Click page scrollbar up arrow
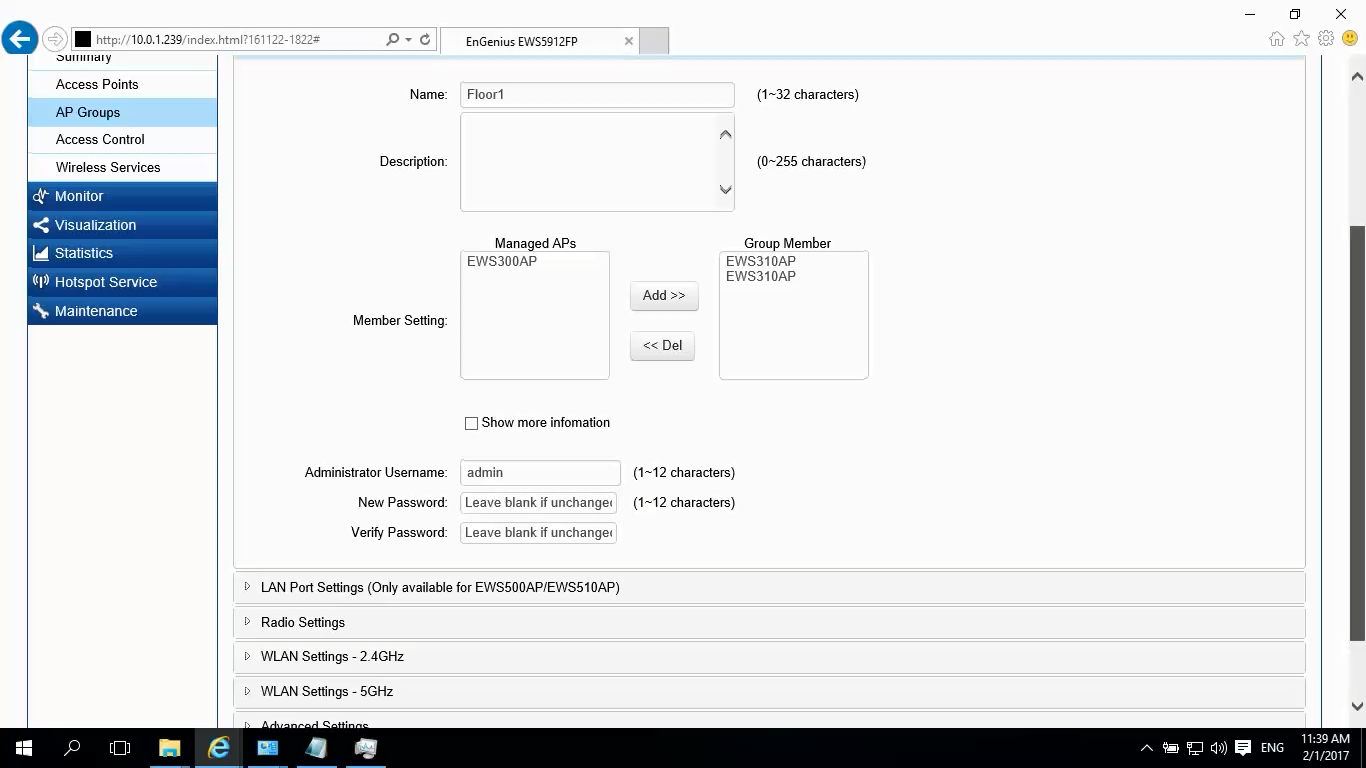 pos(1357,76)
